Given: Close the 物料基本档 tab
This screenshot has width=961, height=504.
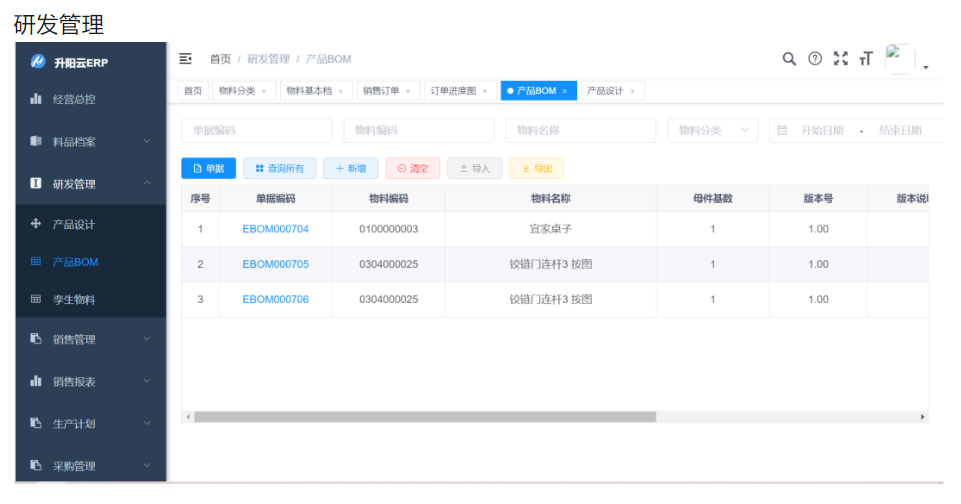Looking at the screenshot, I should pyautogui.click(x=340, y=92).
